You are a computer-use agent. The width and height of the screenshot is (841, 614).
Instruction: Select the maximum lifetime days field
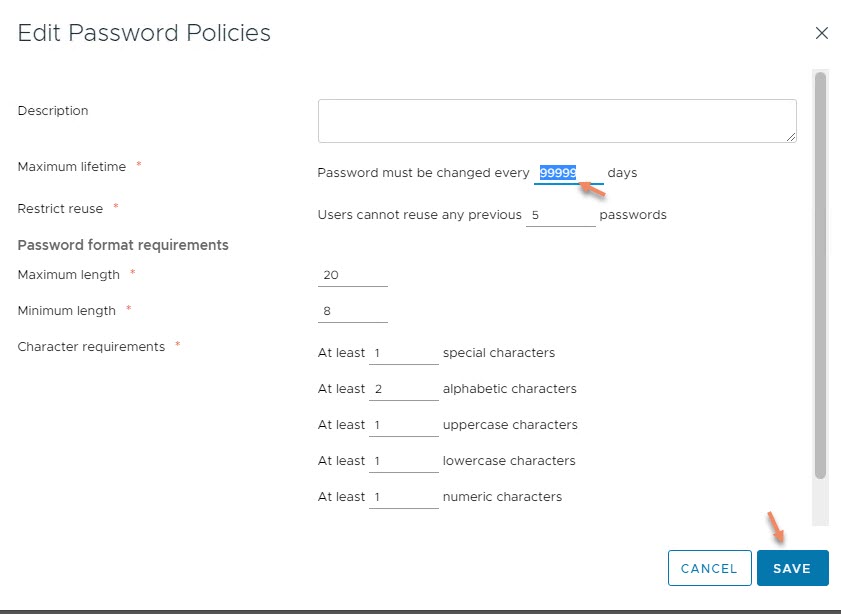click(x=569, y=173)
